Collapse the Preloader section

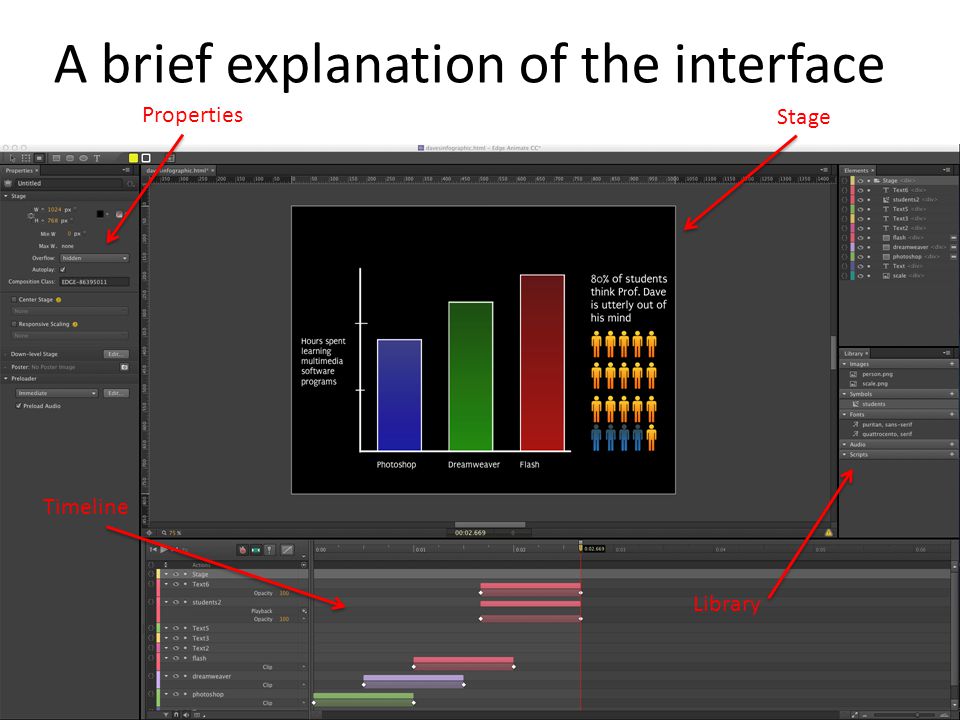[x=6, y=379]
